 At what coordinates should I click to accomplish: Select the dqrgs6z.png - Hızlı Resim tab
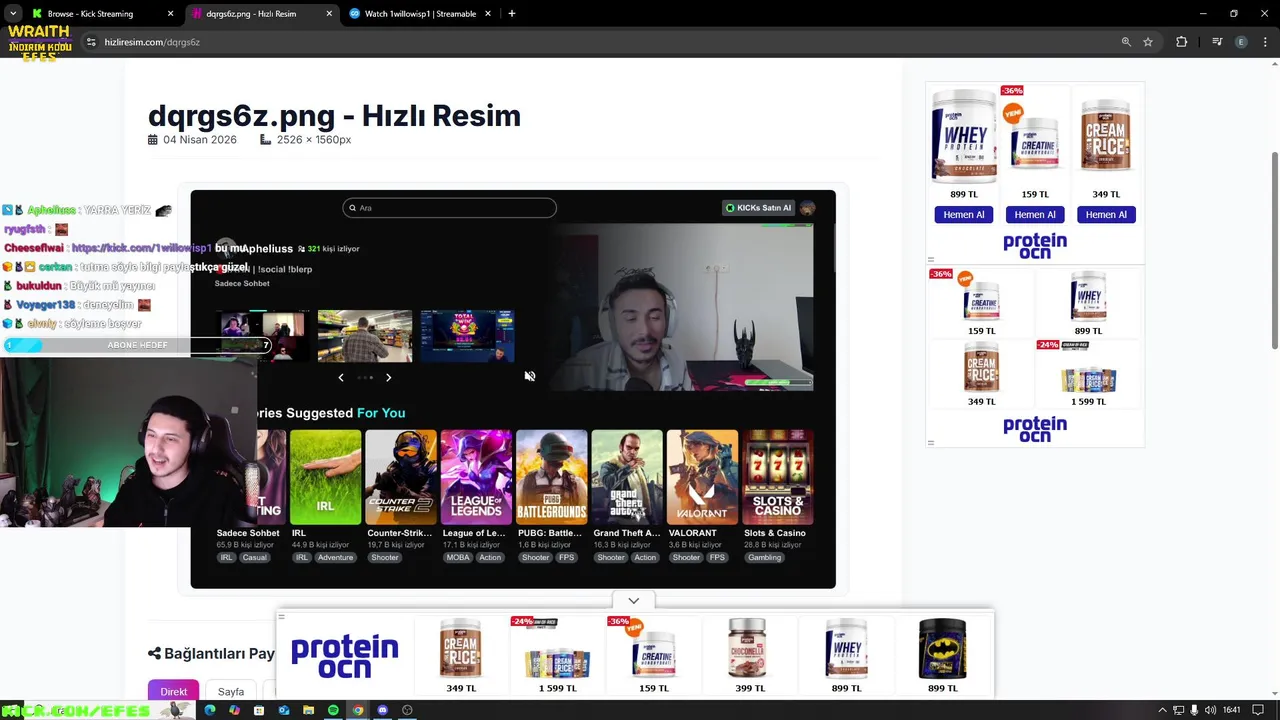[x=260, y=14]
